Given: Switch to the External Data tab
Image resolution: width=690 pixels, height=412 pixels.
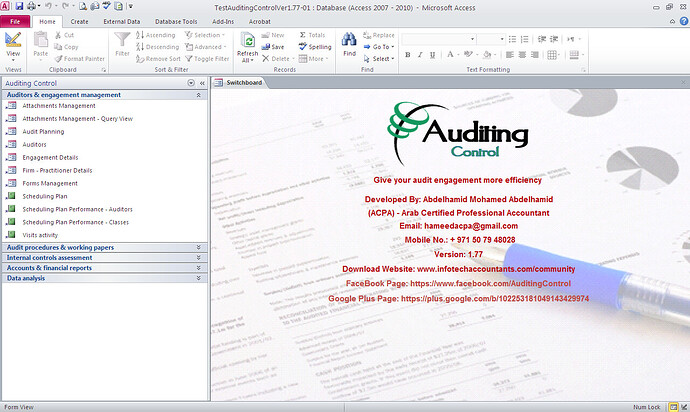Looking at the screenshot, I should point(122,20).
